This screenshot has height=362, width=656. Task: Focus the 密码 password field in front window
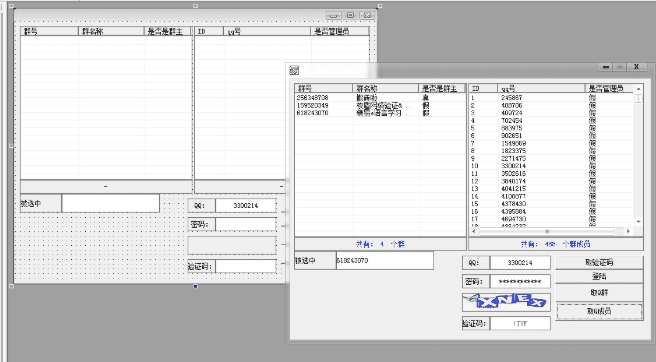coord(520,282)
